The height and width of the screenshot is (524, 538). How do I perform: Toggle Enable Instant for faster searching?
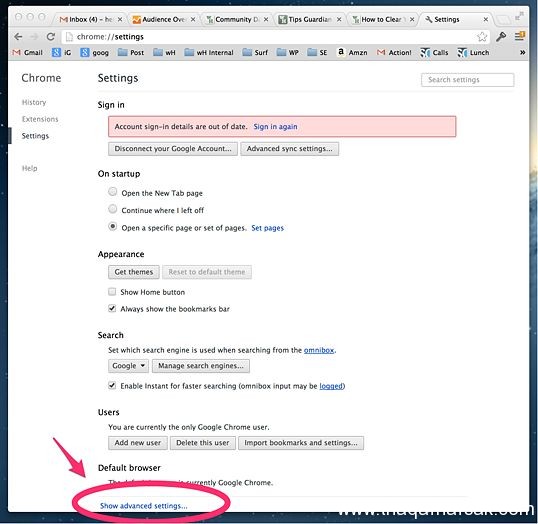click(x=112, y=385)
